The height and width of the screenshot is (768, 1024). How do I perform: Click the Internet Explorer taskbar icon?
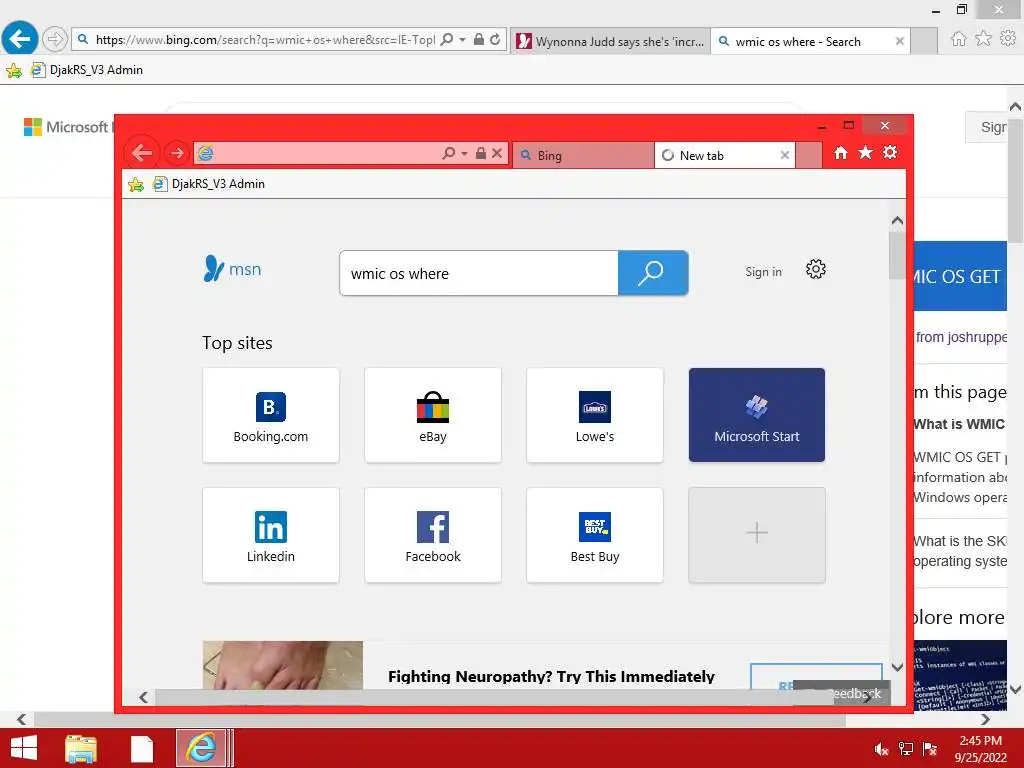(201, 748)
